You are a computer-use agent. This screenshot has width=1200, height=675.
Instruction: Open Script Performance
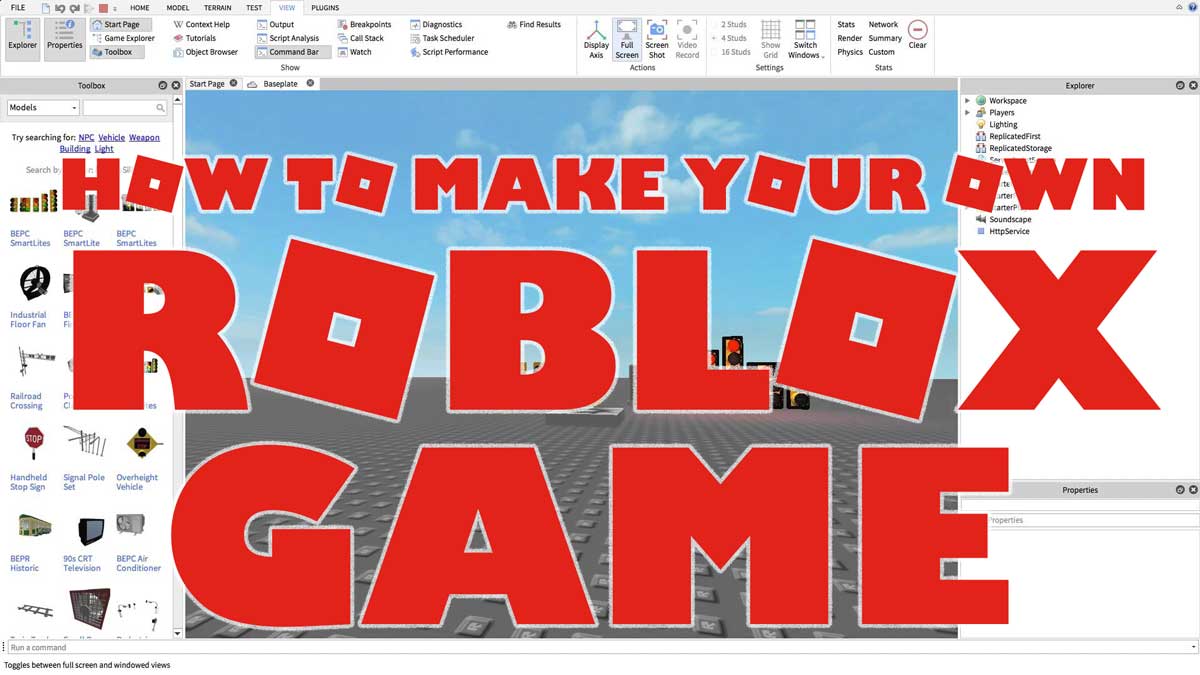448,52
